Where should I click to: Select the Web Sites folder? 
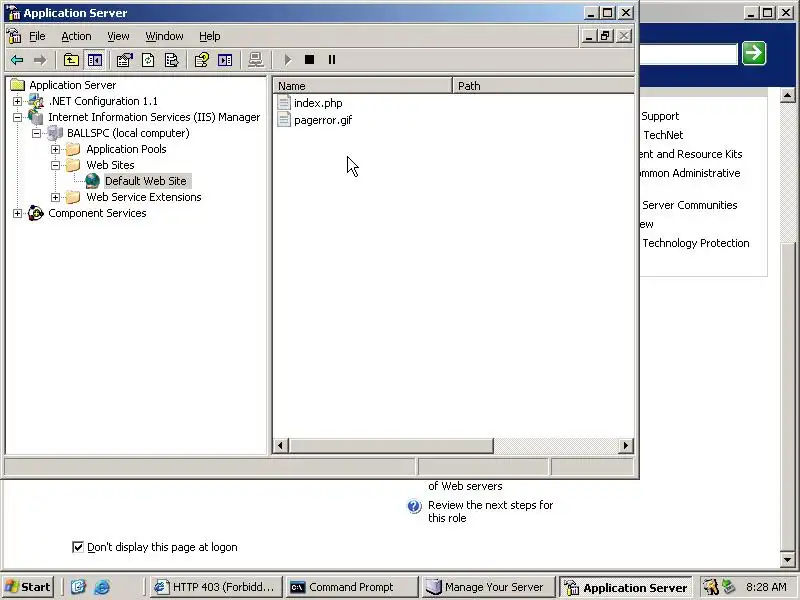(110, 165)
